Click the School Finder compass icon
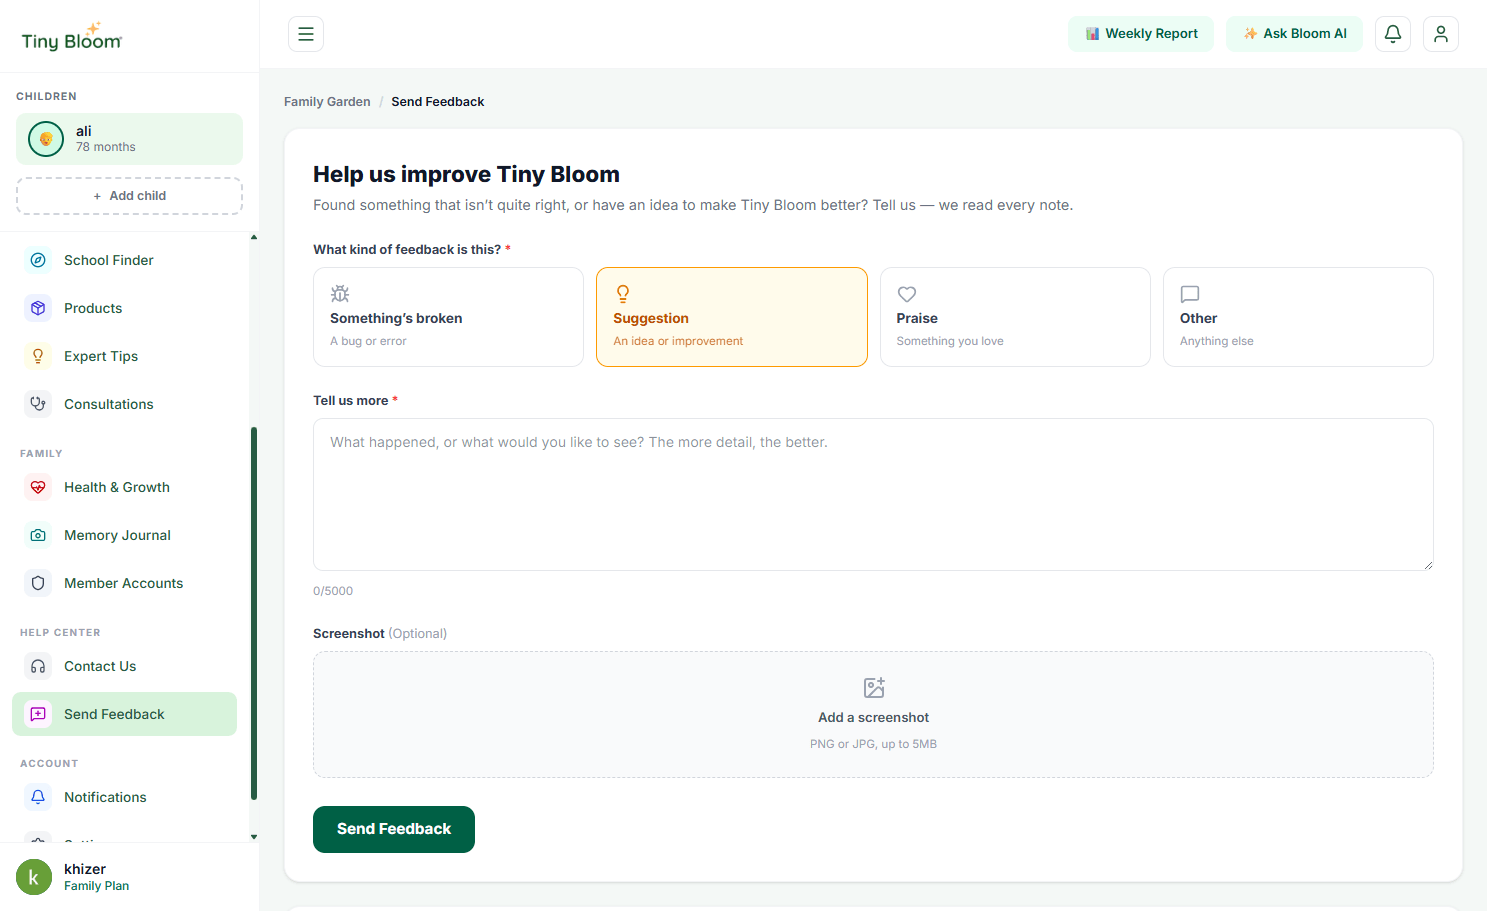 (38, 260)
